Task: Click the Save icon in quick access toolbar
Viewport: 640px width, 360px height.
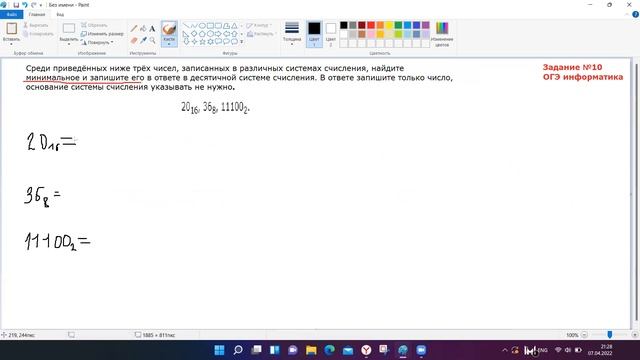Action: click(16, 5)
